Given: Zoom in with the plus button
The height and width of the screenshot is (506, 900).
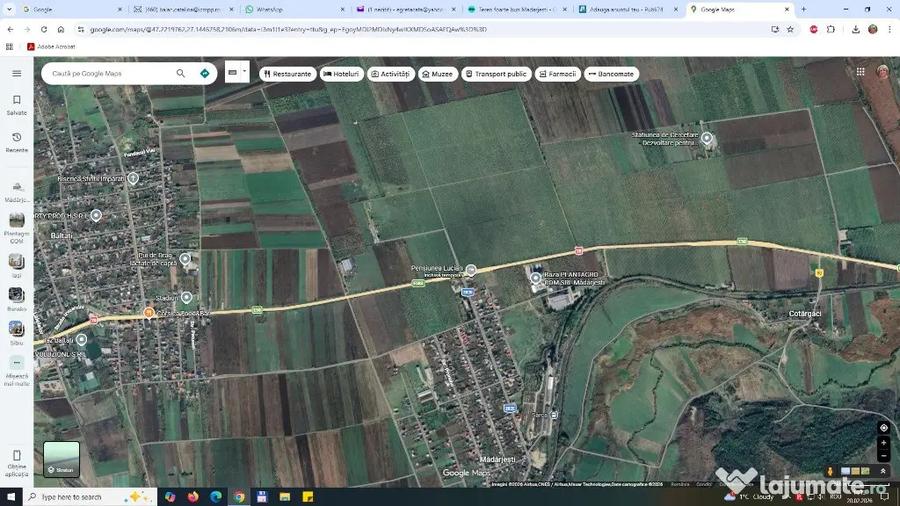Looking at the screenshot, I should 884,443.
